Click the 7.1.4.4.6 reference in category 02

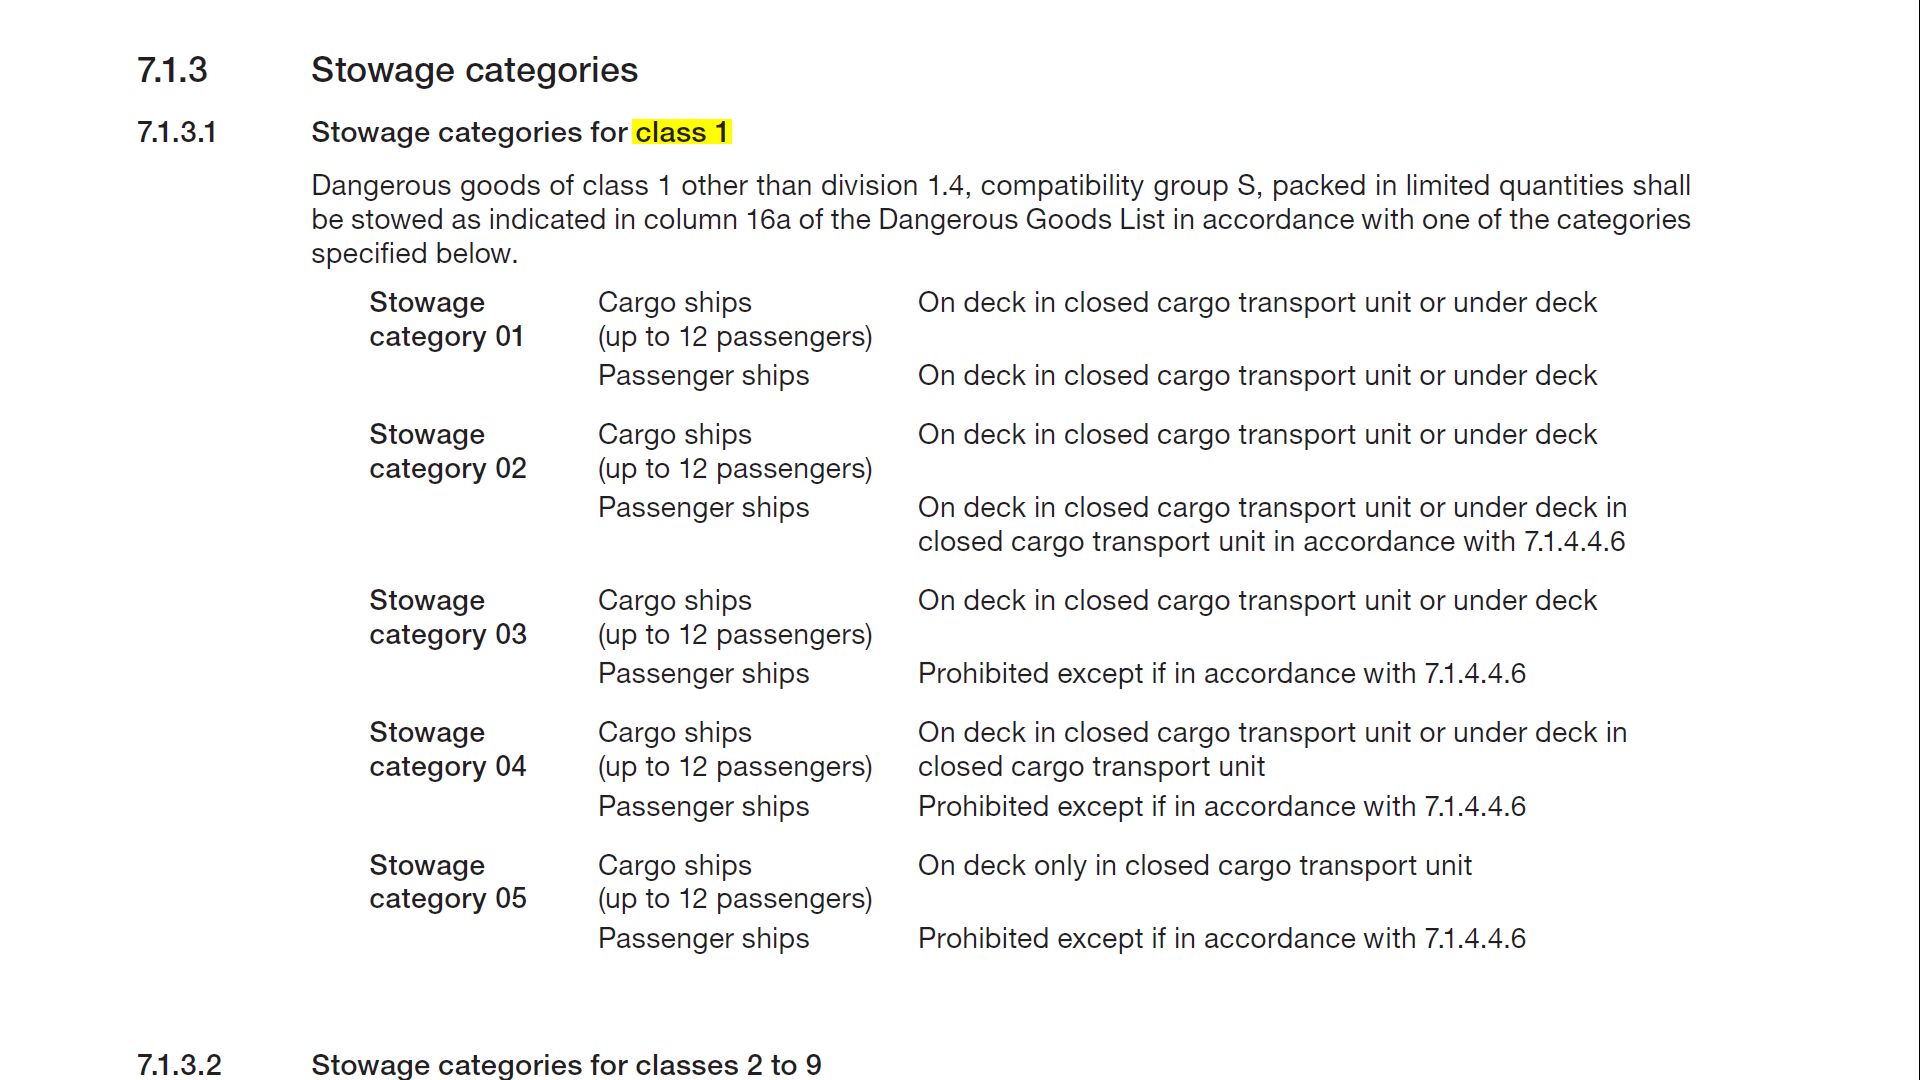pyautogui.click(x=1574, y=541)
